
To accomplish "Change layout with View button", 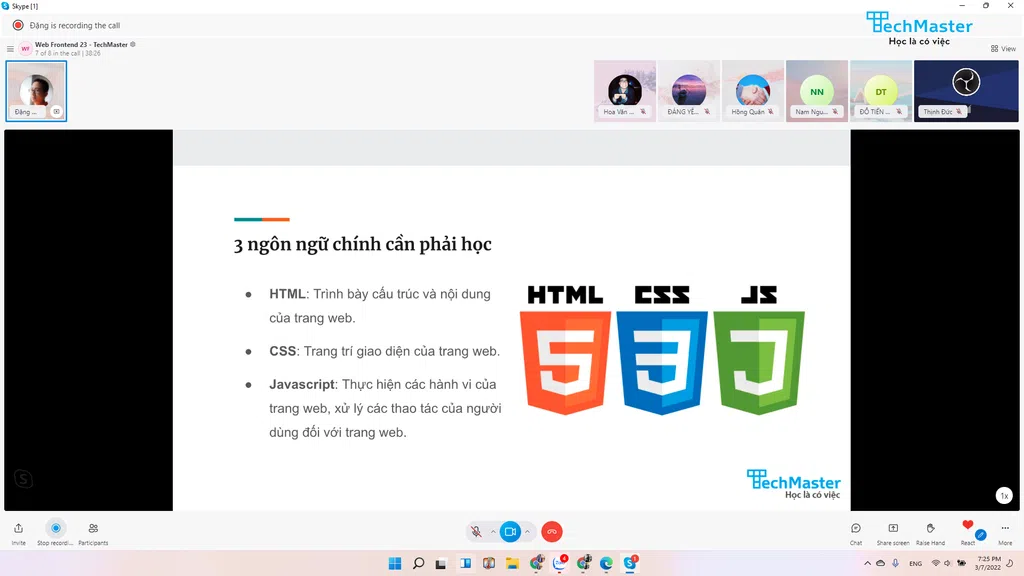I will click(1002, 48).
